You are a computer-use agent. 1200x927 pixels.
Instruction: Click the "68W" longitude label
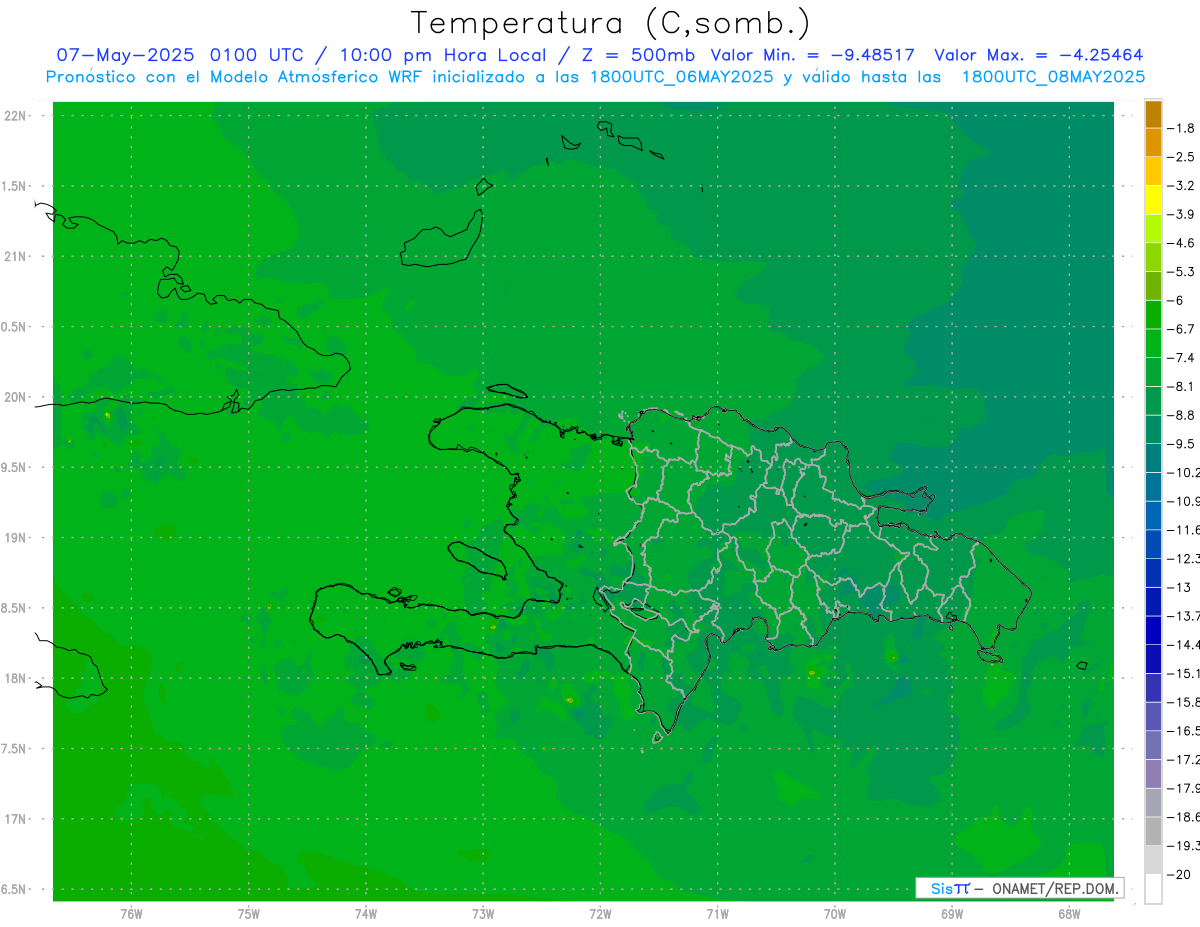pos(1069,913)
